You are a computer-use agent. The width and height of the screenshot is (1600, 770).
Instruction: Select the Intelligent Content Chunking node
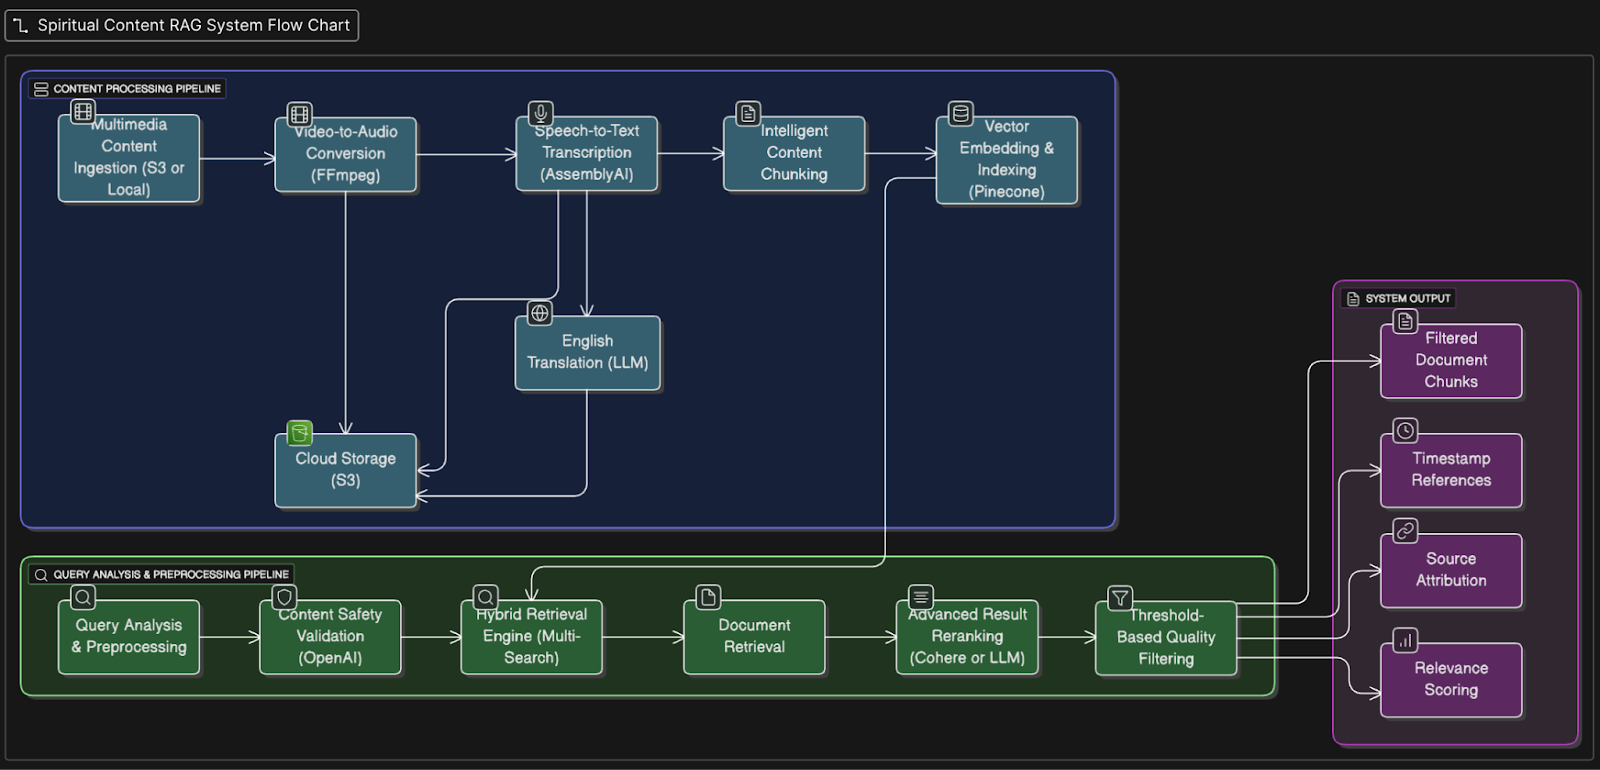click(x=794, y=153)
